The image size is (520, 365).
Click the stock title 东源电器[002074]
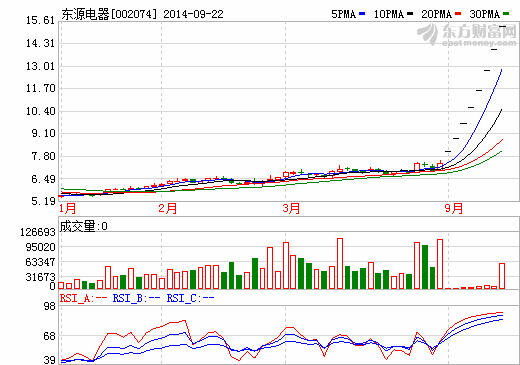point(109,14)
